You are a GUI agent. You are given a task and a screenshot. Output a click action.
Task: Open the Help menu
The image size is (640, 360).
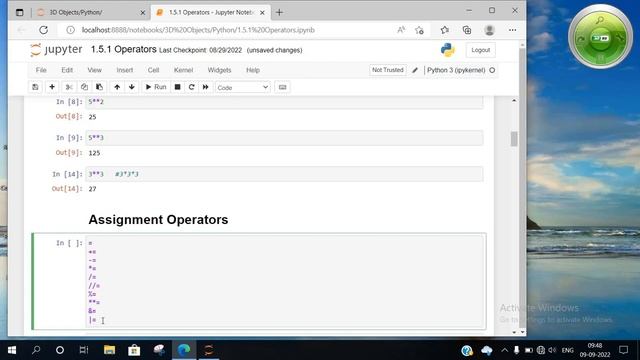click(253, 70)
